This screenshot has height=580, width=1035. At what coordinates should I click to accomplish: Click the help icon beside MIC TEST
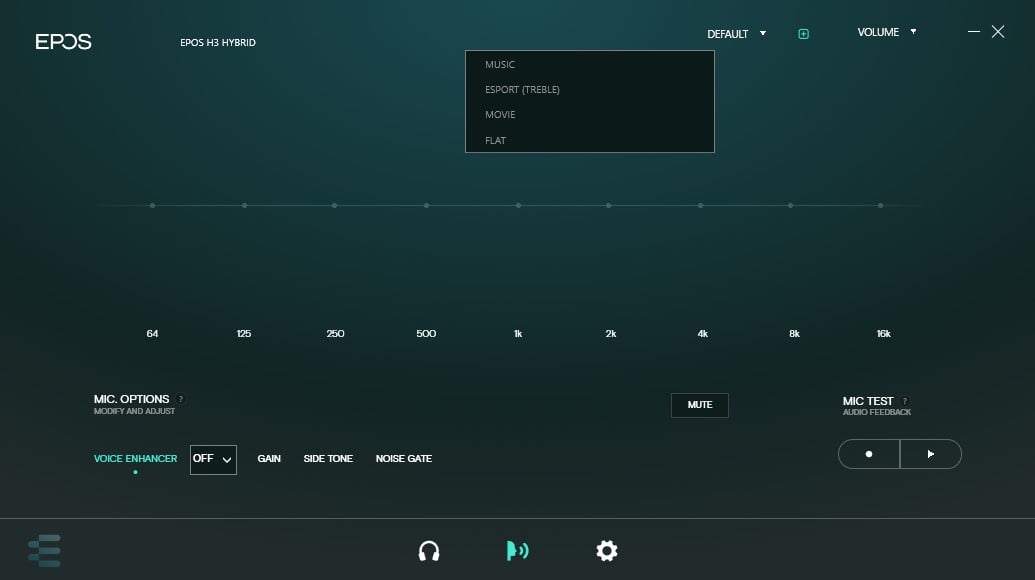coord(905,401)
